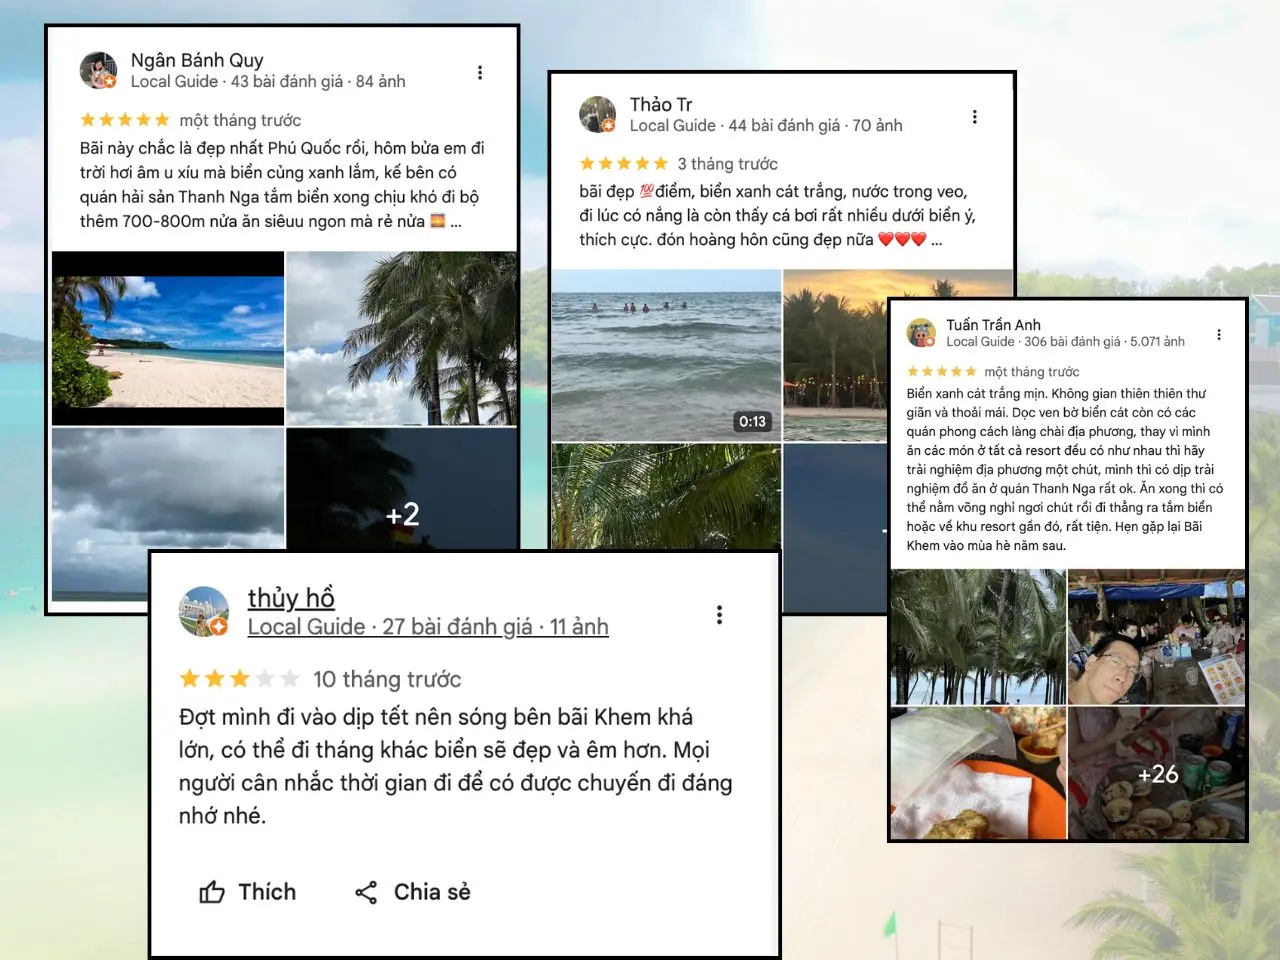
Task: Click the Thích thumbs-up icon
Action: click(x=212, y=892)
